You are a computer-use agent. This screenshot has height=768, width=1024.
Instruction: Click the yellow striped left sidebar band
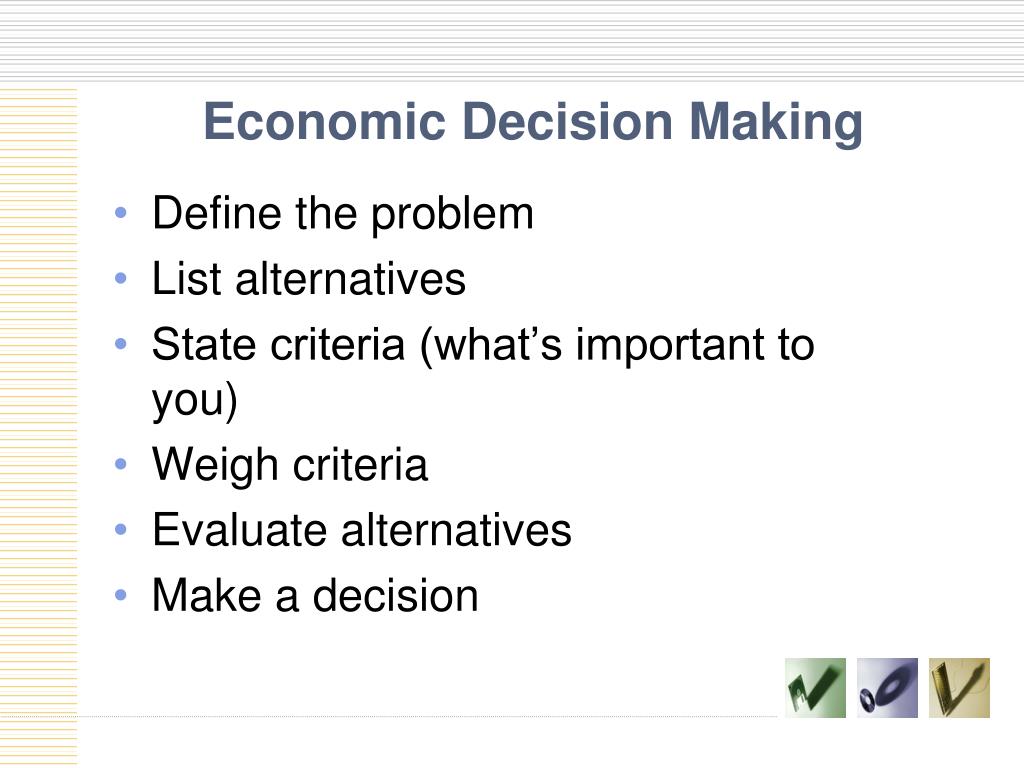point(39,428)
